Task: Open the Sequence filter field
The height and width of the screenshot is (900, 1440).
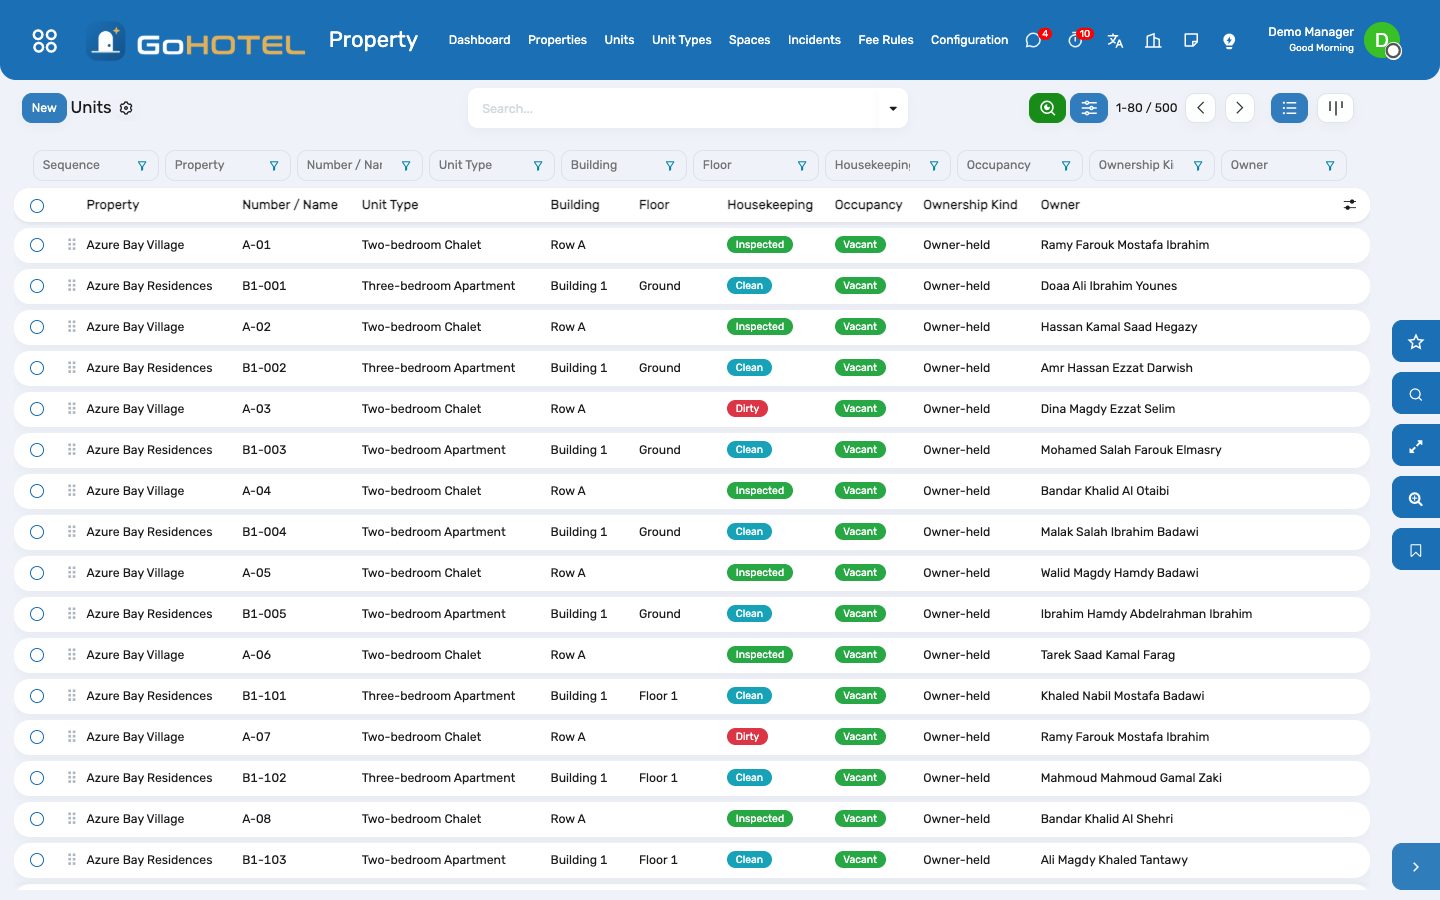Action: click(x=95, y=165)
